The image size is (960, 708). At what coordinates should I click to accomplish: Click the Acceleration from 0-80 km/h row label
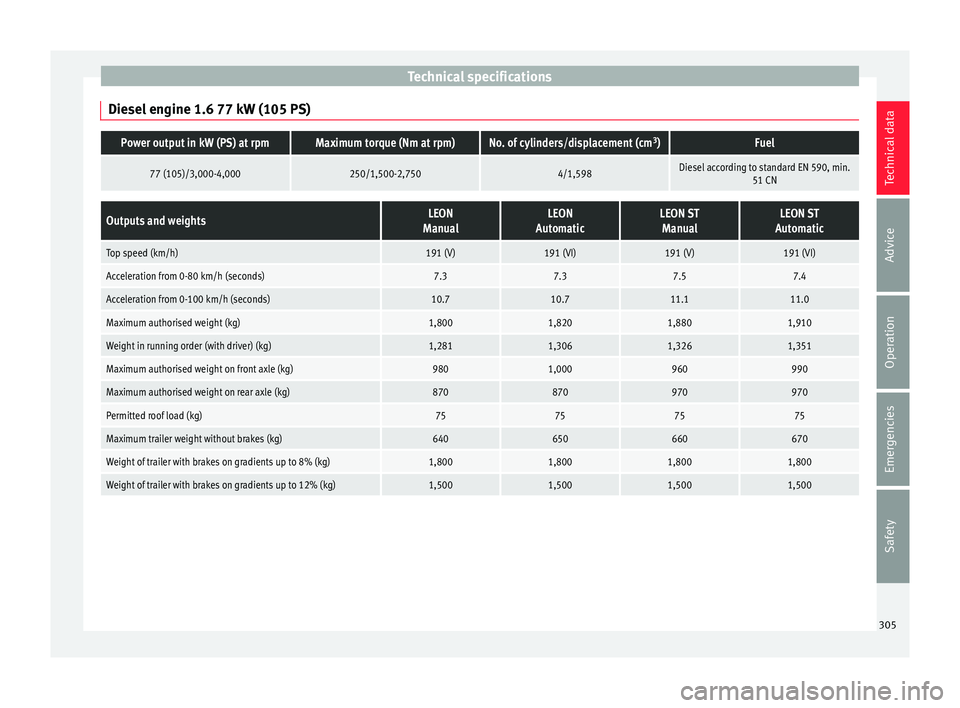[185, 276]
